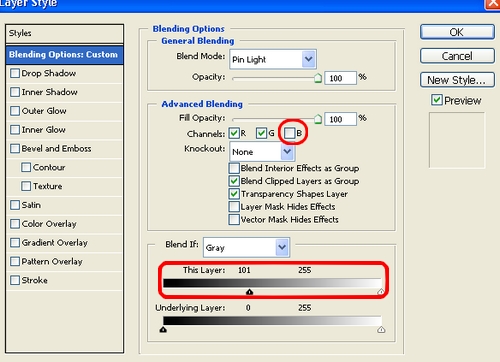Click the New Style... button
Screen dimensions: 500x362
pyautogui.click(x=457, y=80)
